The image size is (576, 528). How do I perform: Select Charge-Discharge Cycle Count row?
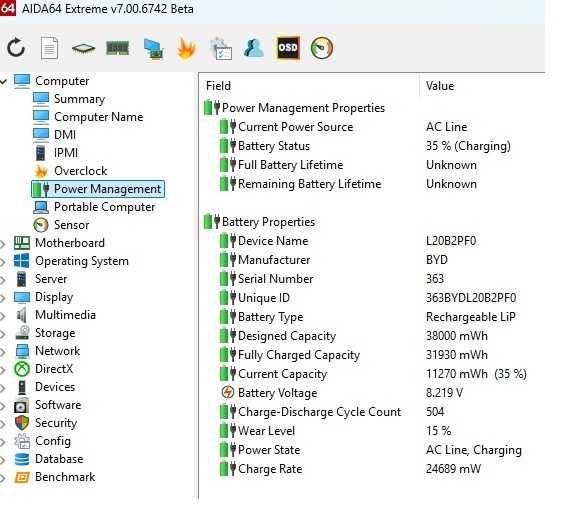point(332,412)
